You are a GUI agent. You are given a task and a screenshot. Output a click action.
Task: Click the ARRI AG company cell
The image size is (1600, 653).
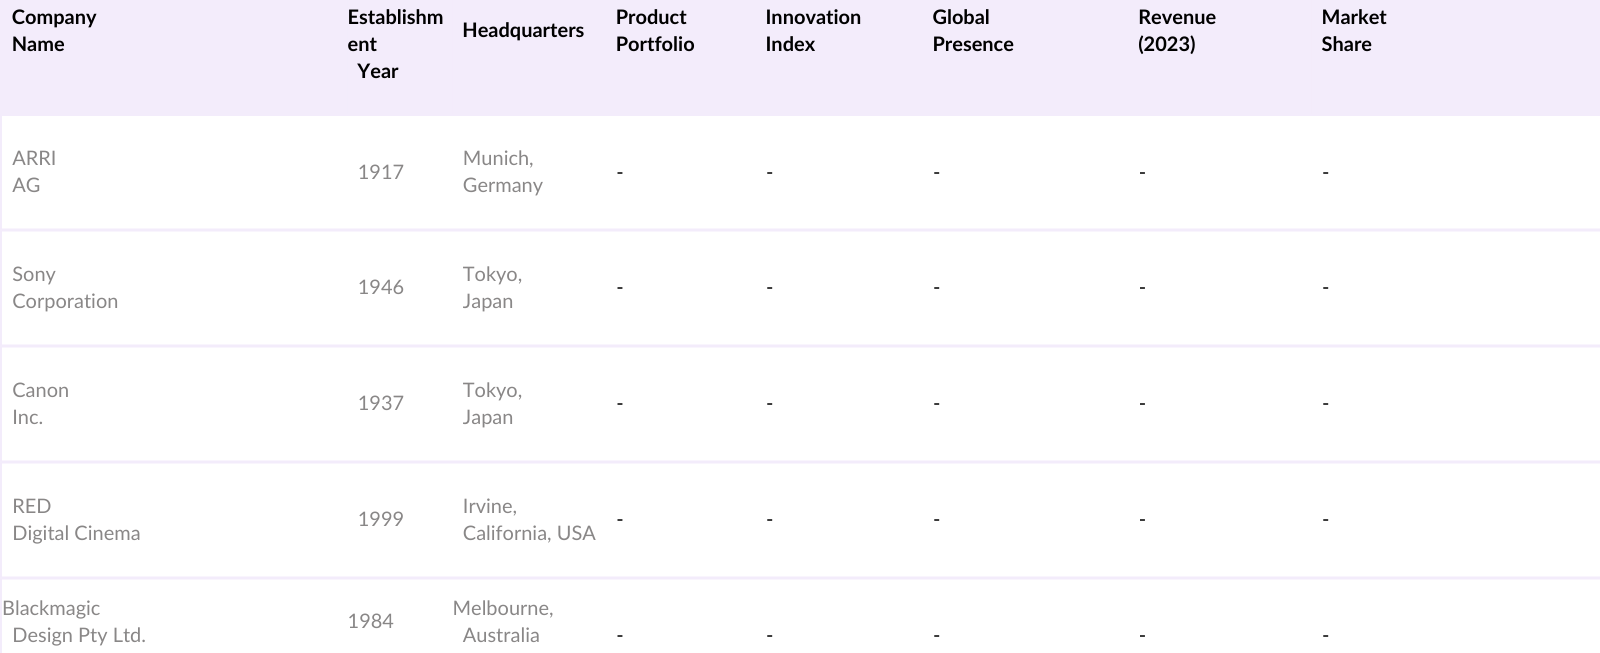[x=34, y=172]
